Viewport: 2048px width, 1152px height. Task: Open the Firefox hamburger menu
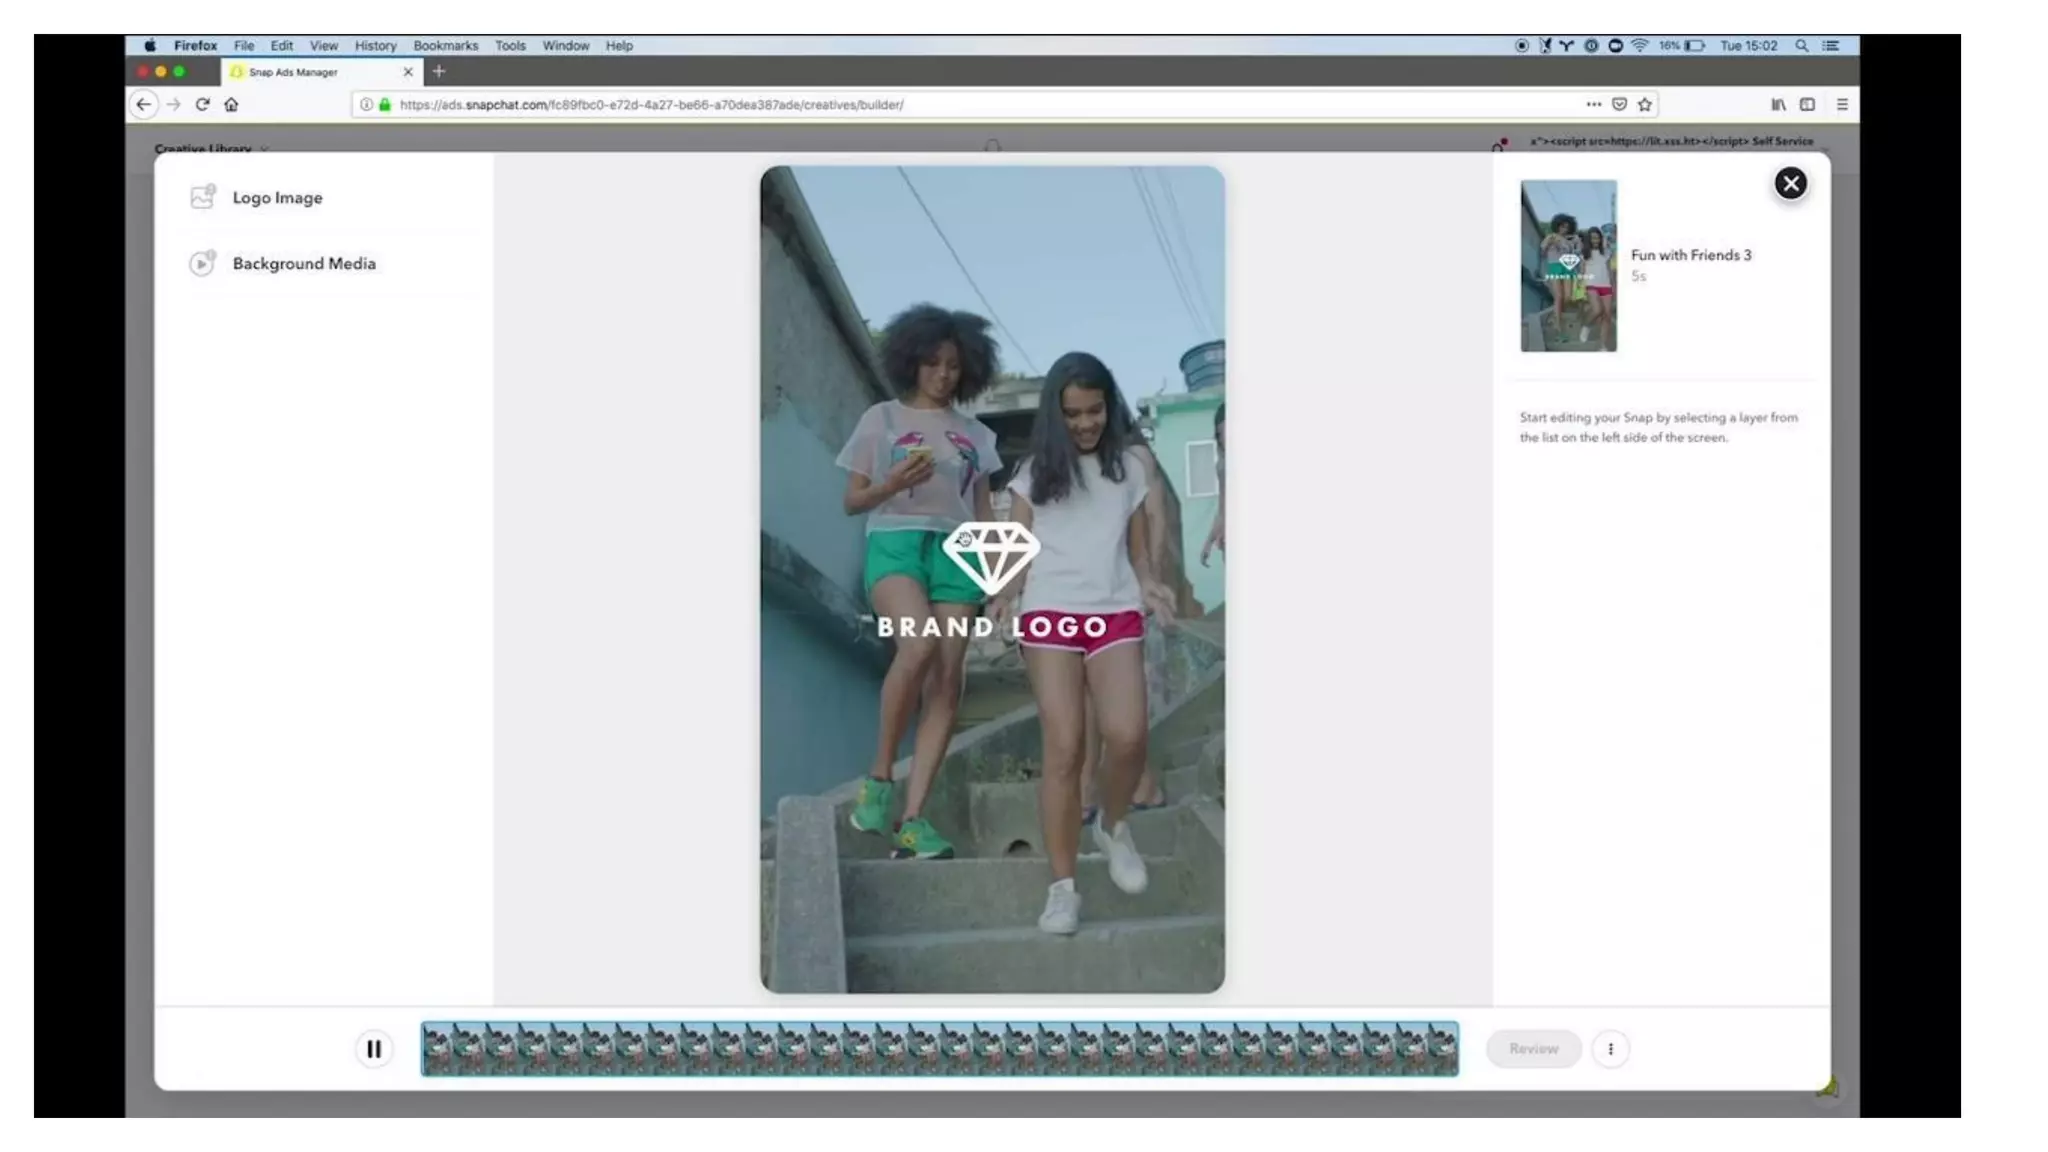pos(1842,105)
